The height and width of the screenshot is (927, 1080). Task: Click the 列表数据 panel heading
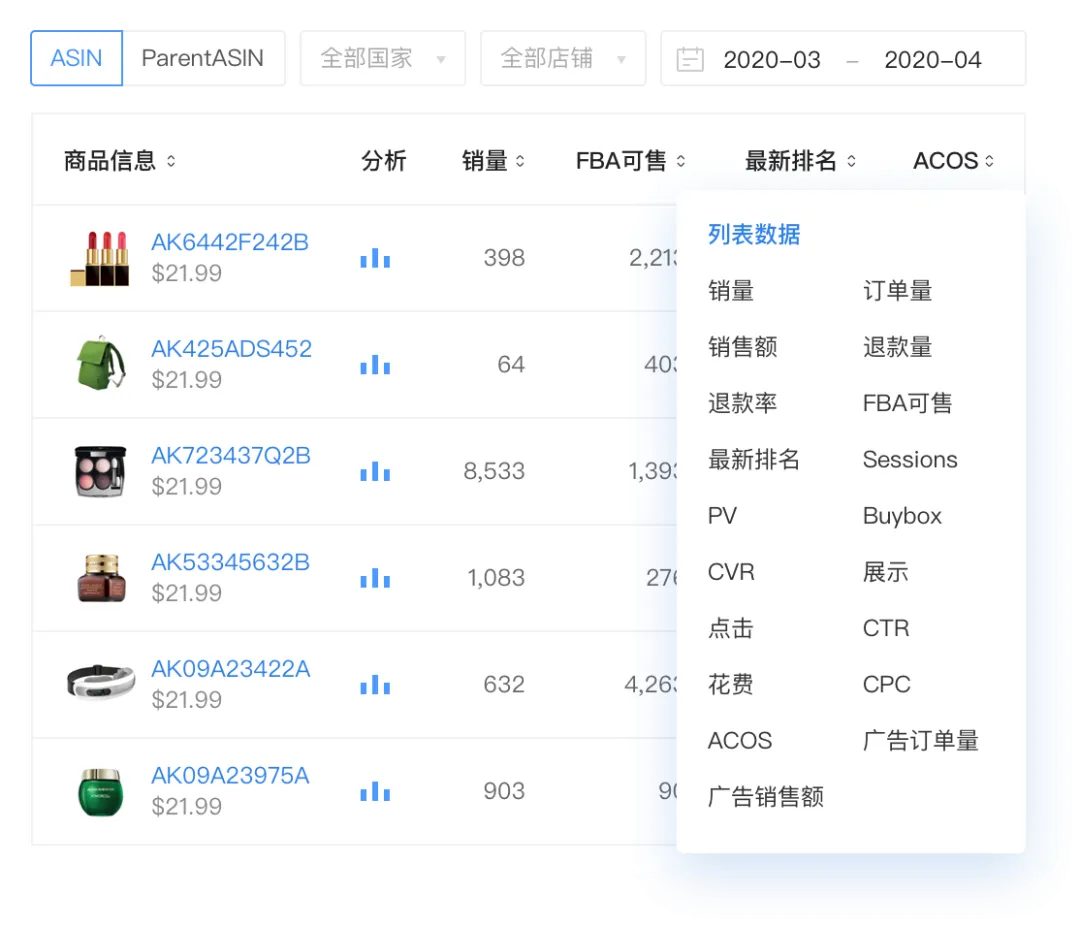coord(754,235)
